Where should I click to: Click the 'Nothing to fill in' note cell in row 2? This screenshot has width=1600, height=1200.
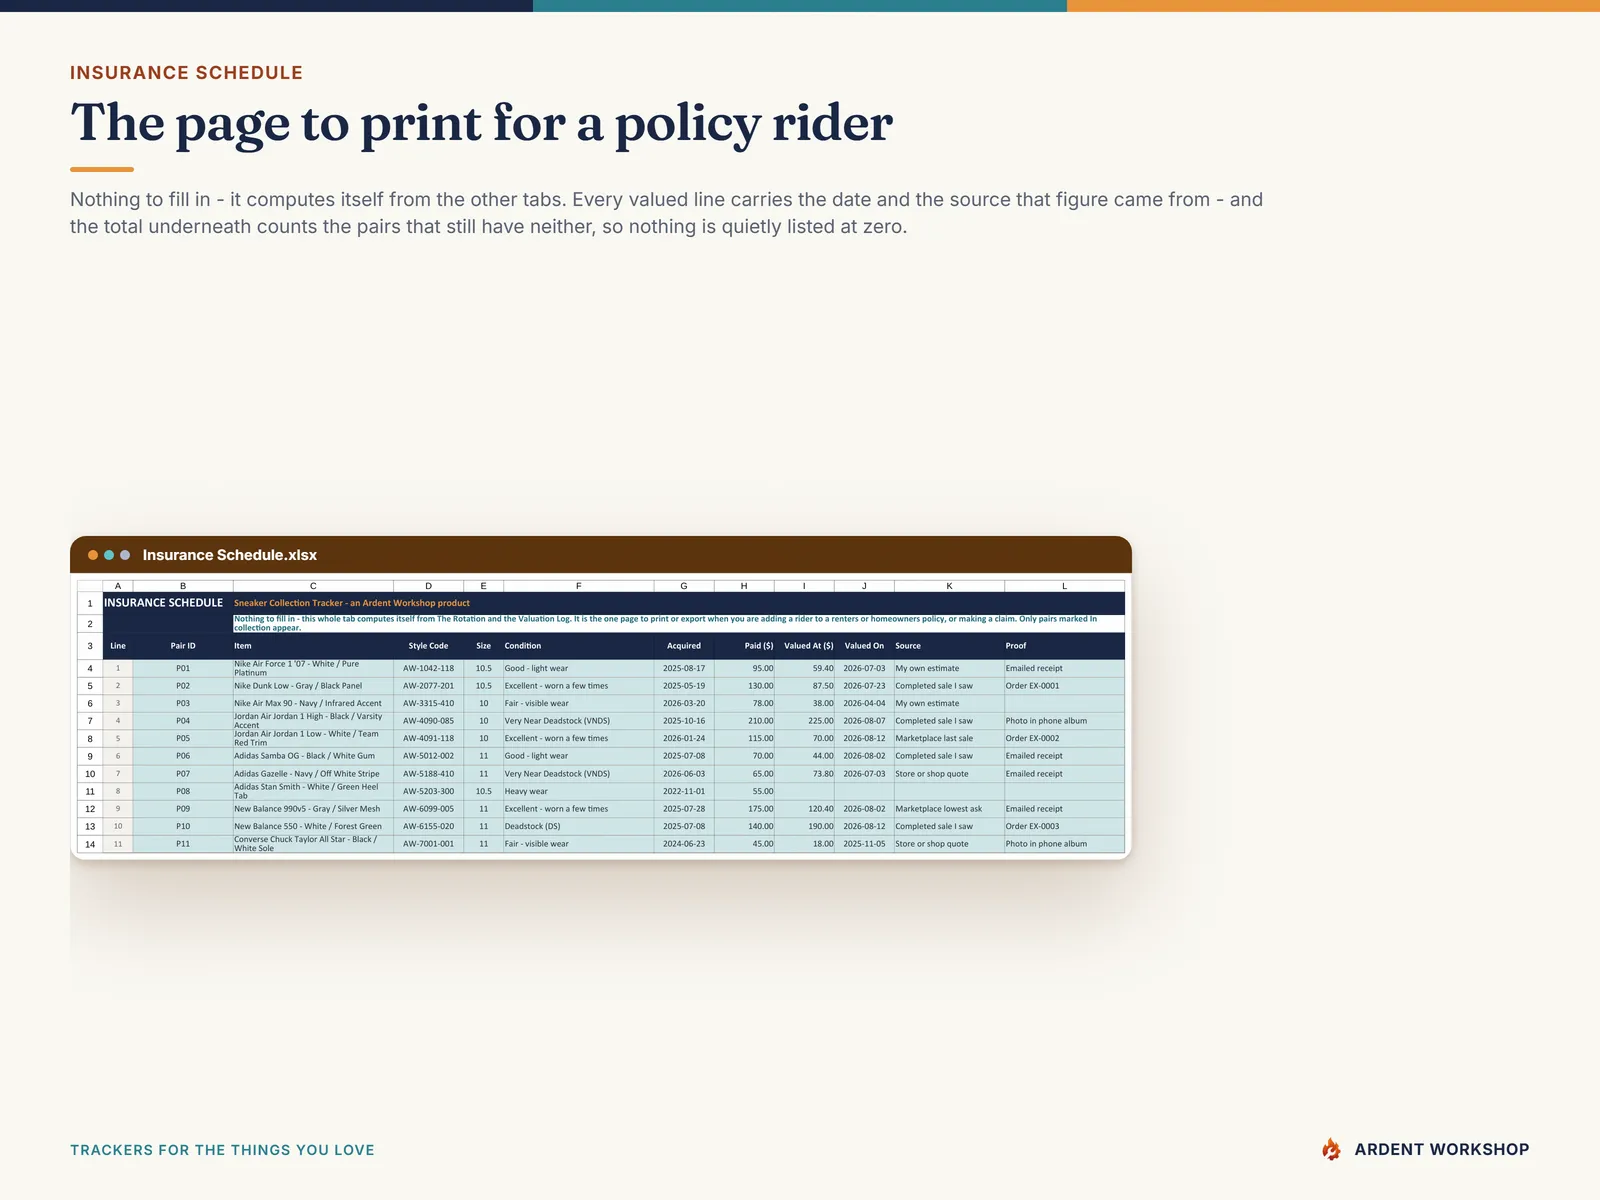(679, 623)
